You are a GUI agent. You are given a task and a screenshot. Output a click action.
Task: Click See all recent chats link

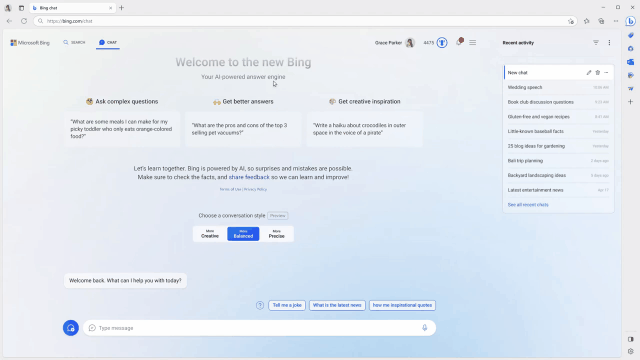[528, 205]
